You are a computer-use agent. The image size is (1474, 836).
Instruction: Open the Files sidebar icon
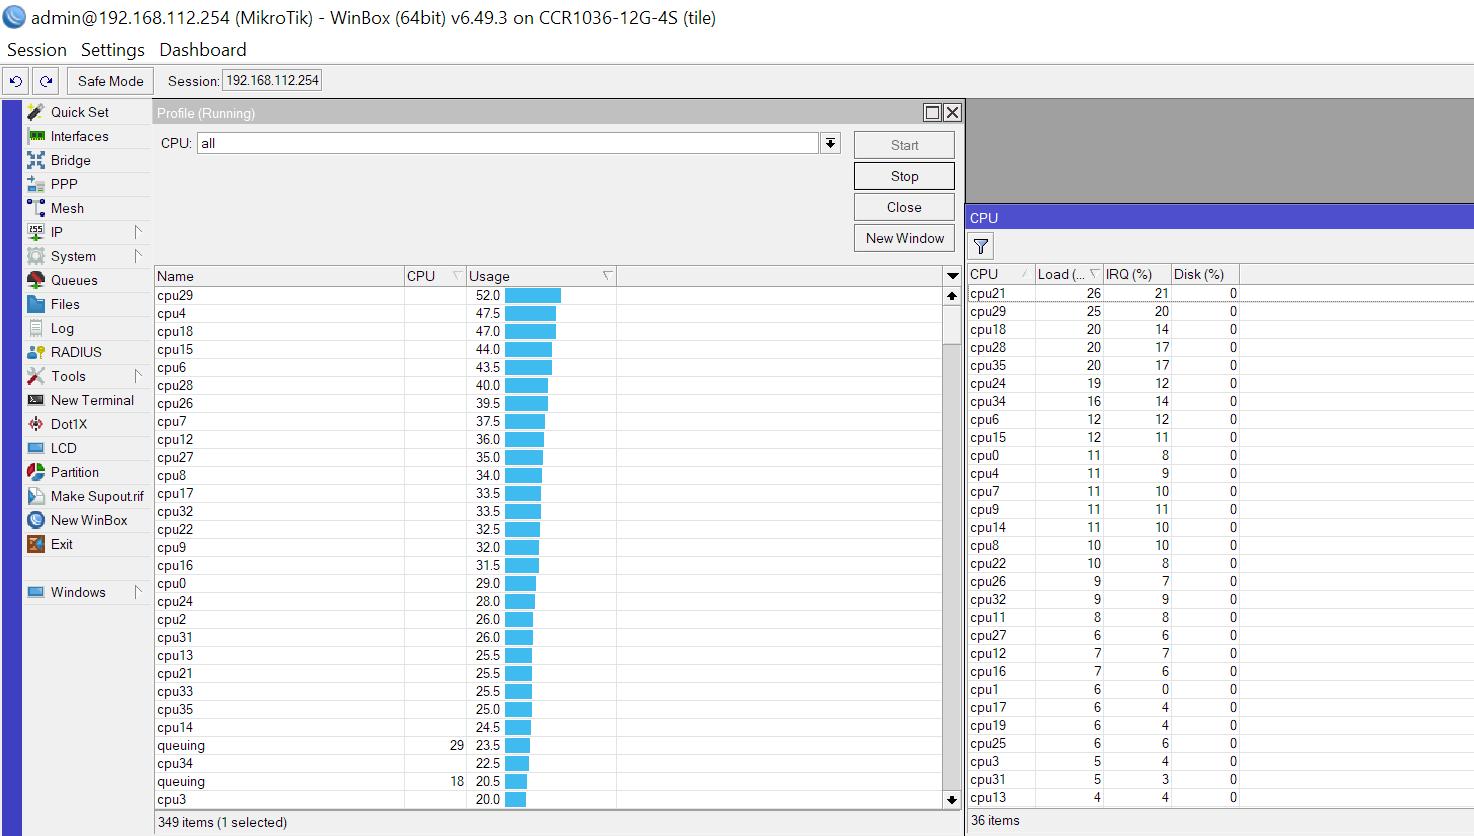[36, 304]
